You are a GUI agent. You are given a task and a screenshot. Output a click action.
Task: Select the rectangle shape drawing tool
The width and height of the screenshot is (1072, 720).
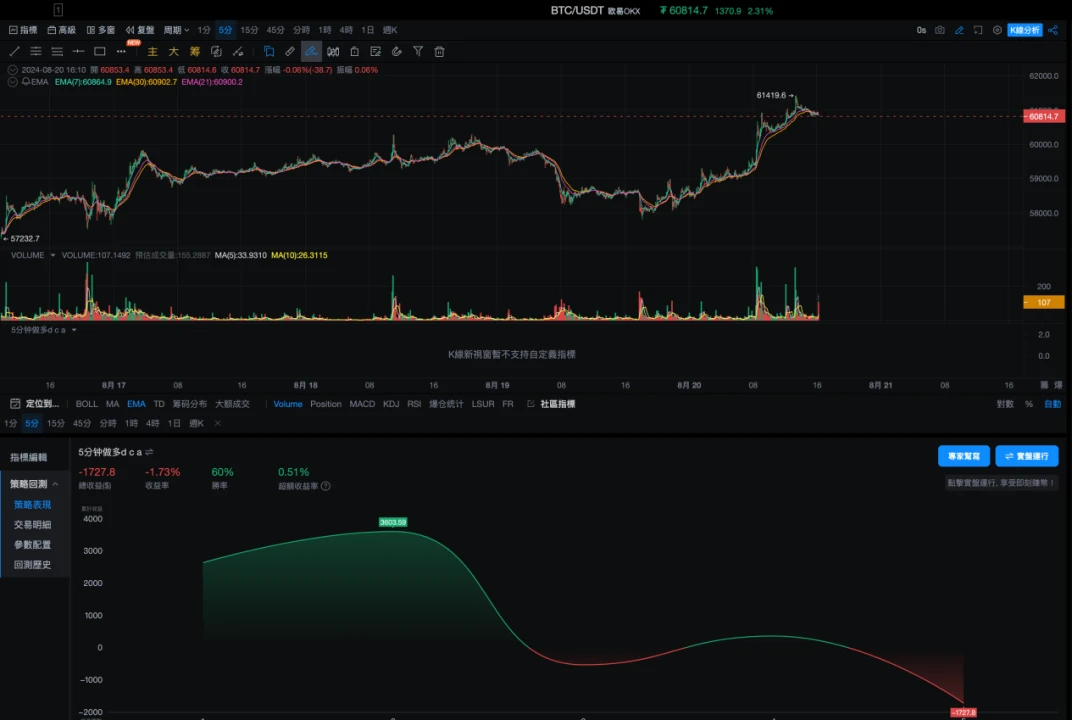[x=100, y=51]
